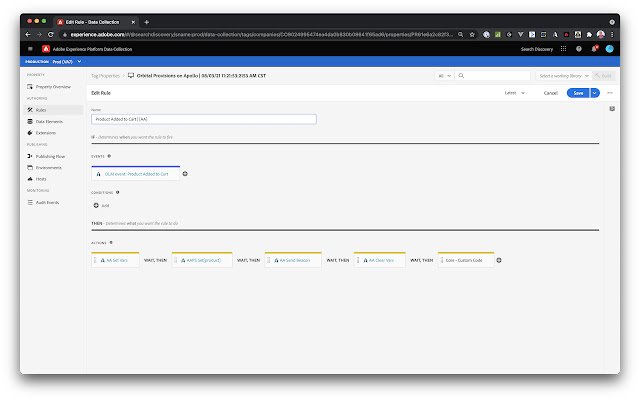
Task: Click the Publishing Flow icon
Action: pyautogui.click(x=30, y=156)
